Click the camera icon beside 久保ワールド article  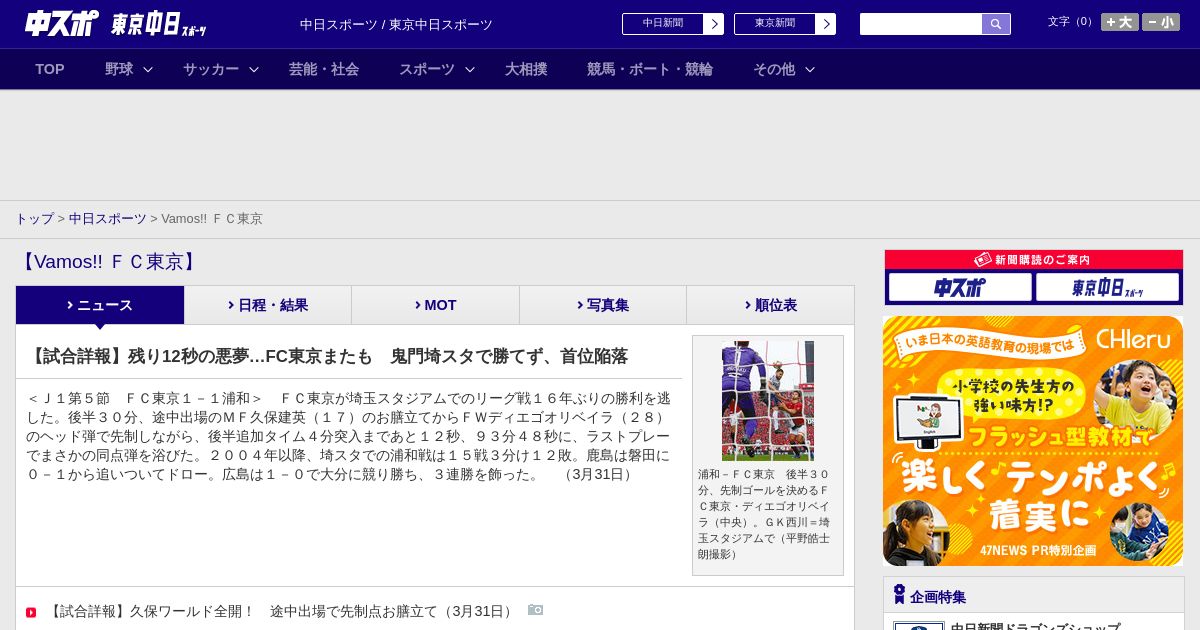535,610
